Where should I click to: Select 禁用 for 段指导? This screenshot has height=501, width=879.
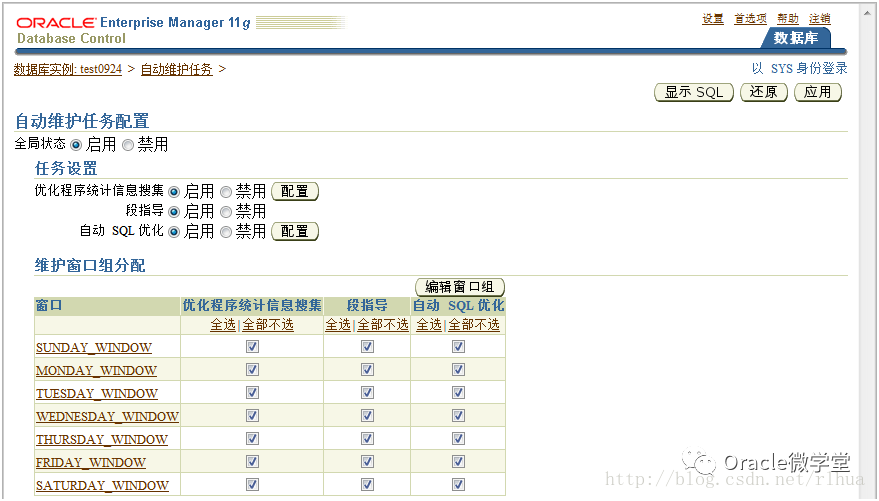pos(226,212)
